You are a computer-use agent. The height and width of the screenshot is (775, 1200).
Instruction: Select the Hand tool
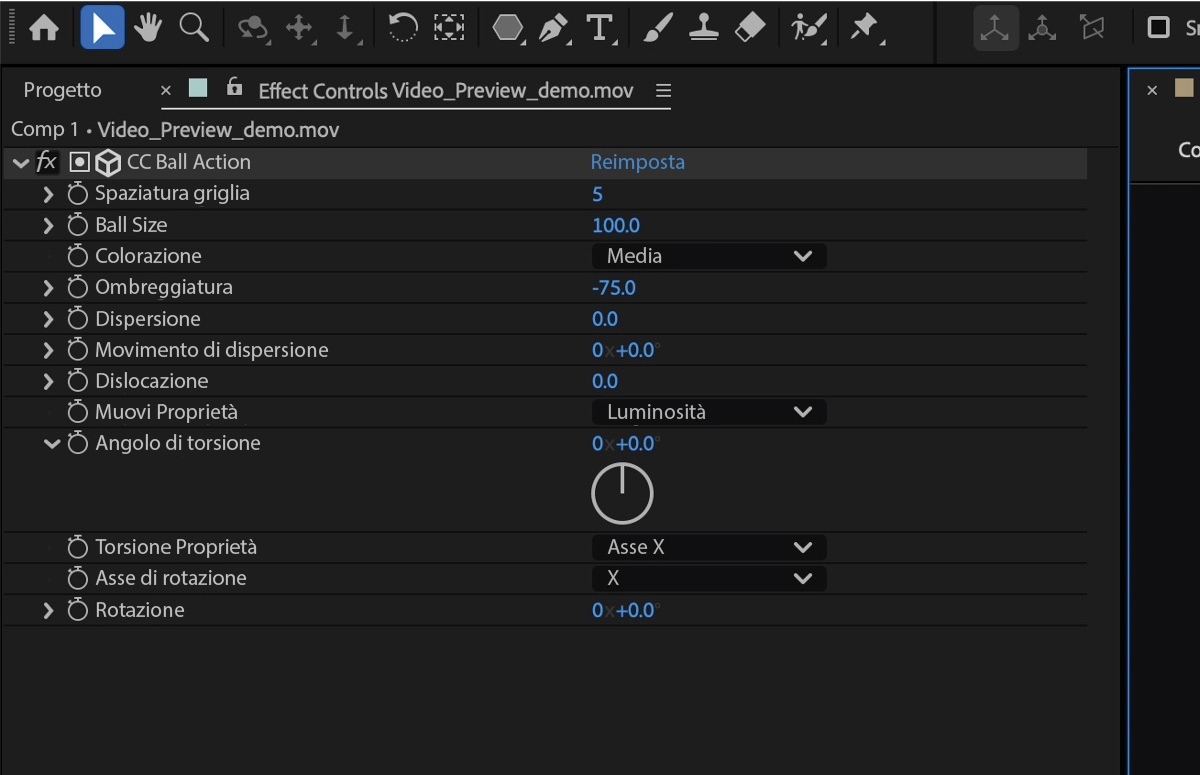147,28
